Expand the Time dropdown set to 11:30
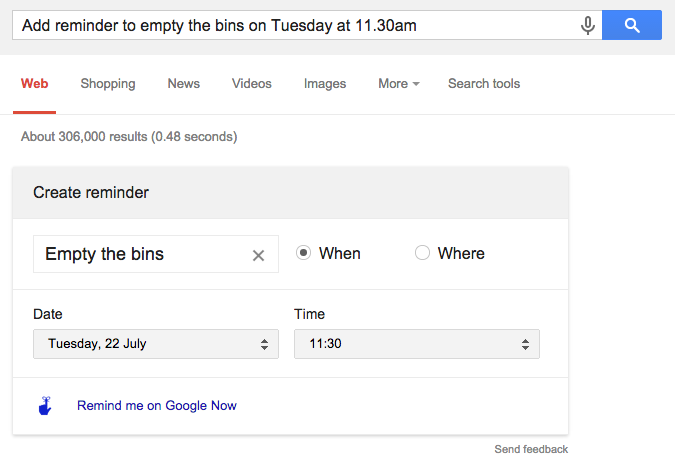Image resolution: width=675 pixels, height=472 pixels. pos(416,344)
